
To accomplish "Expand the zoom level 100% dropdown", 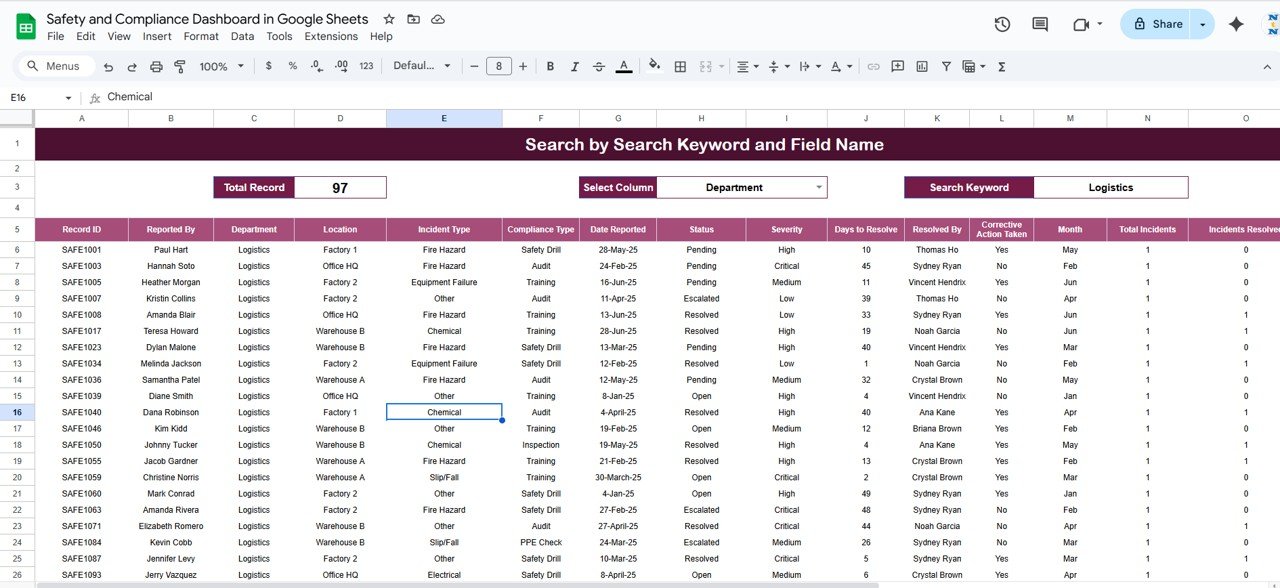I will tap(221, 66).
